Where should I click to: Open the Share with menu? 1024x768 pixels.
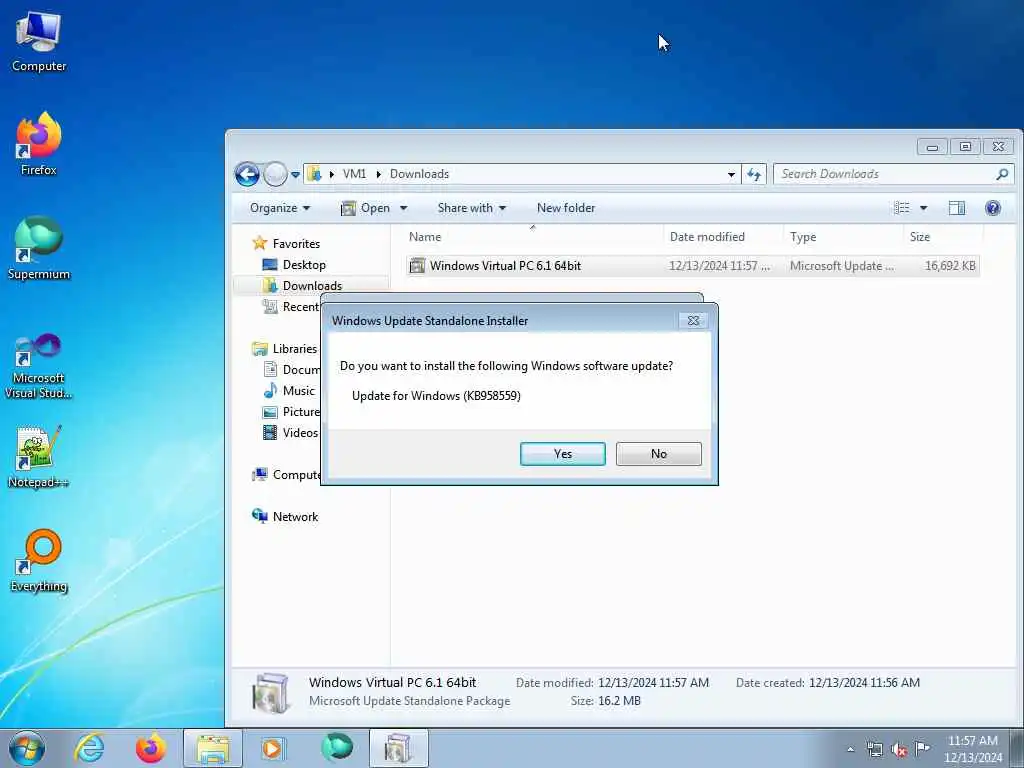pyautogui.click(x=472, y=208)
